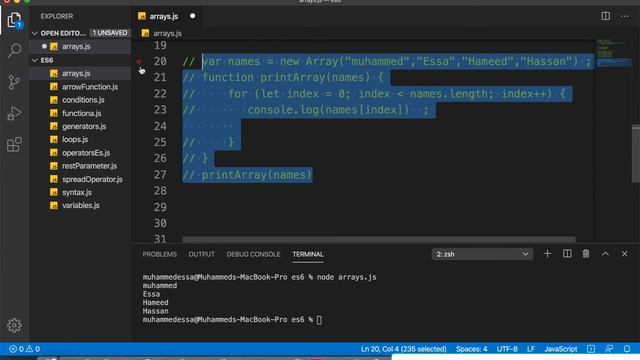Click errors and warnings count in status bar
Viewport: 640px width, 360px height.
(x=24, y=349)
